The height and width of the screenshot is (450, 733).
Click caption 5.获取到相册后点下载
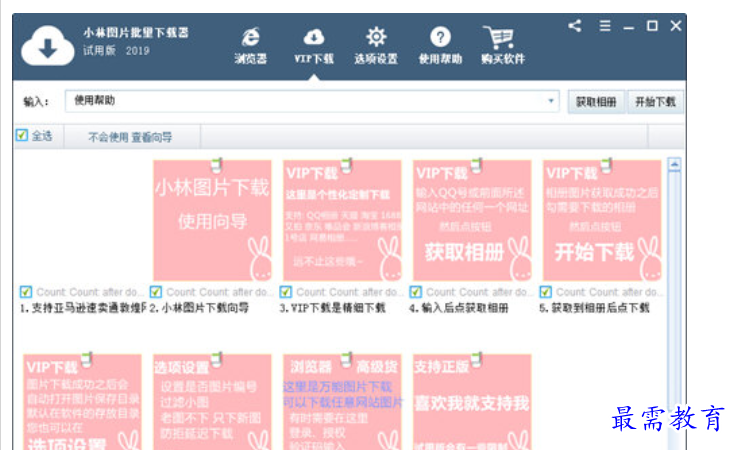tap(595, 308)
